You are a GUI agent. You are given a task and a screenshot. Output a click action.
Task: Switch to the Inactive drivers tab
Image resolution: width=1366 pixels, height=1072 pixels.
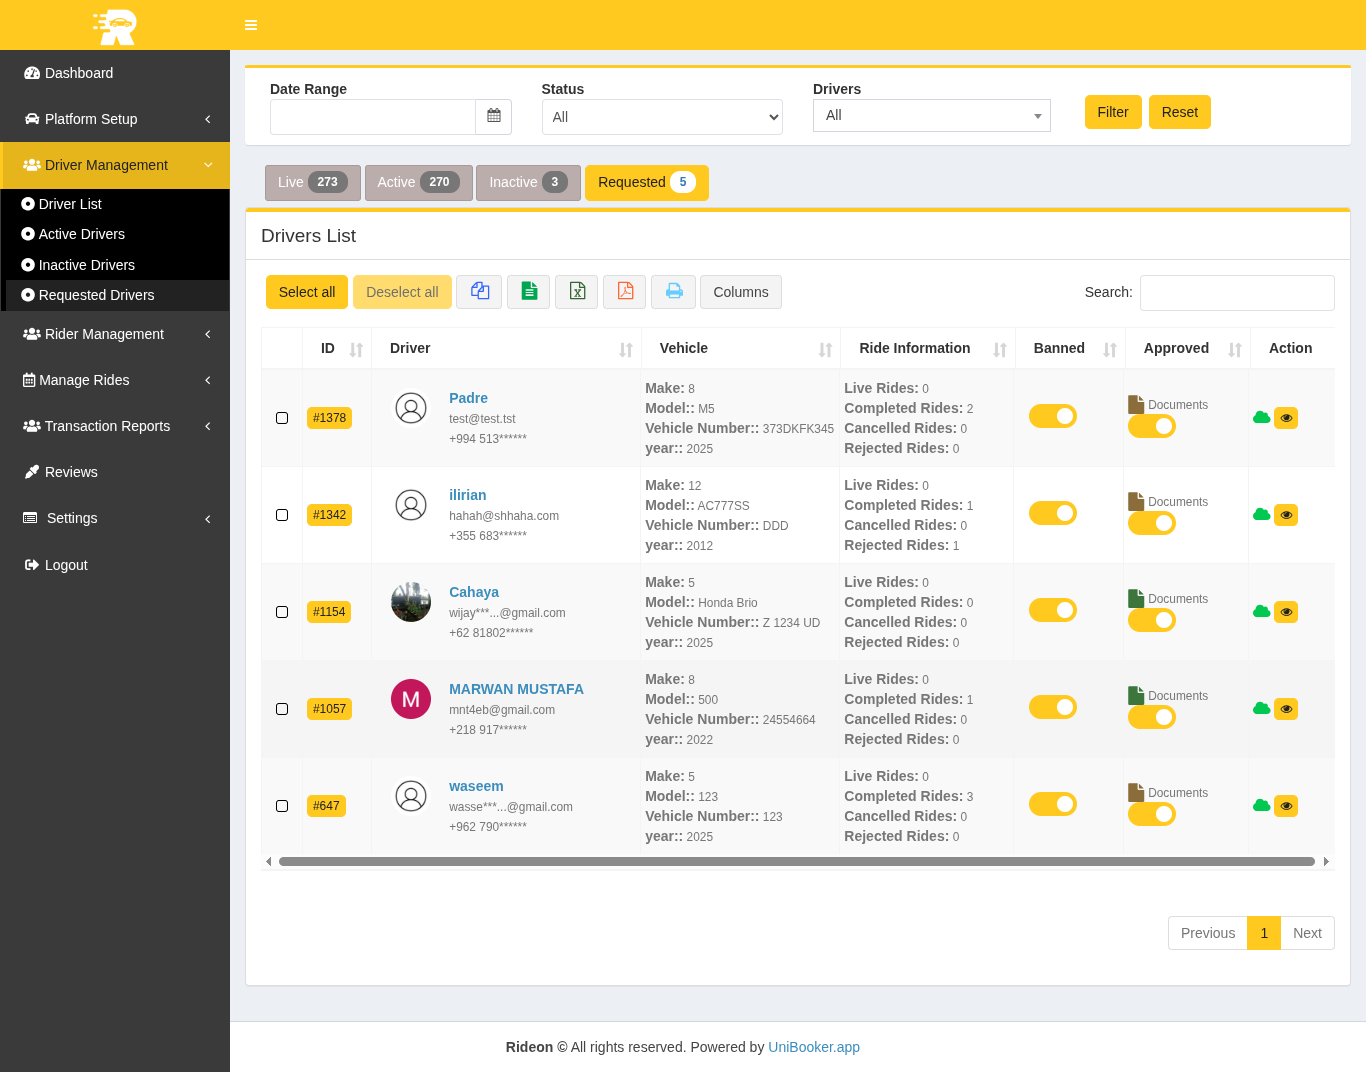click(x=528, y=182)
